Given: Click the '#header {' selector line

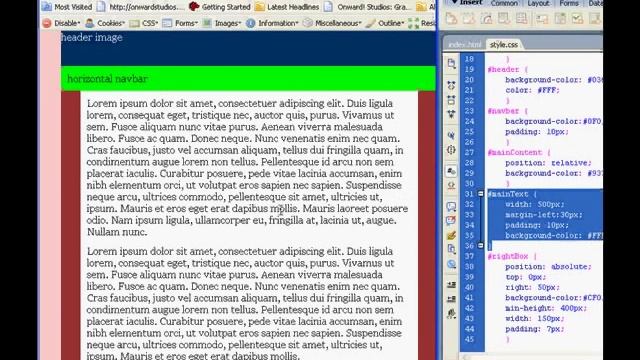Looking at the screenshot, I should pos(508,69).
